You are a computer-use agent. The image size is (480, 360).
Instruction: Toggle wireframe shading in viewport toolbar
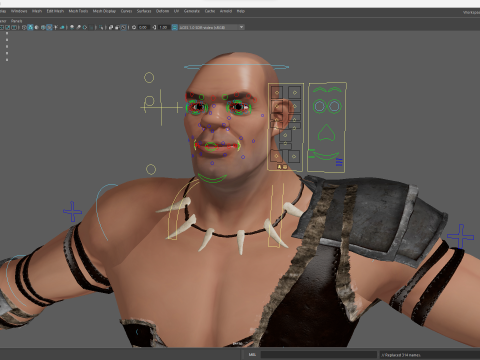pos(24,27)
